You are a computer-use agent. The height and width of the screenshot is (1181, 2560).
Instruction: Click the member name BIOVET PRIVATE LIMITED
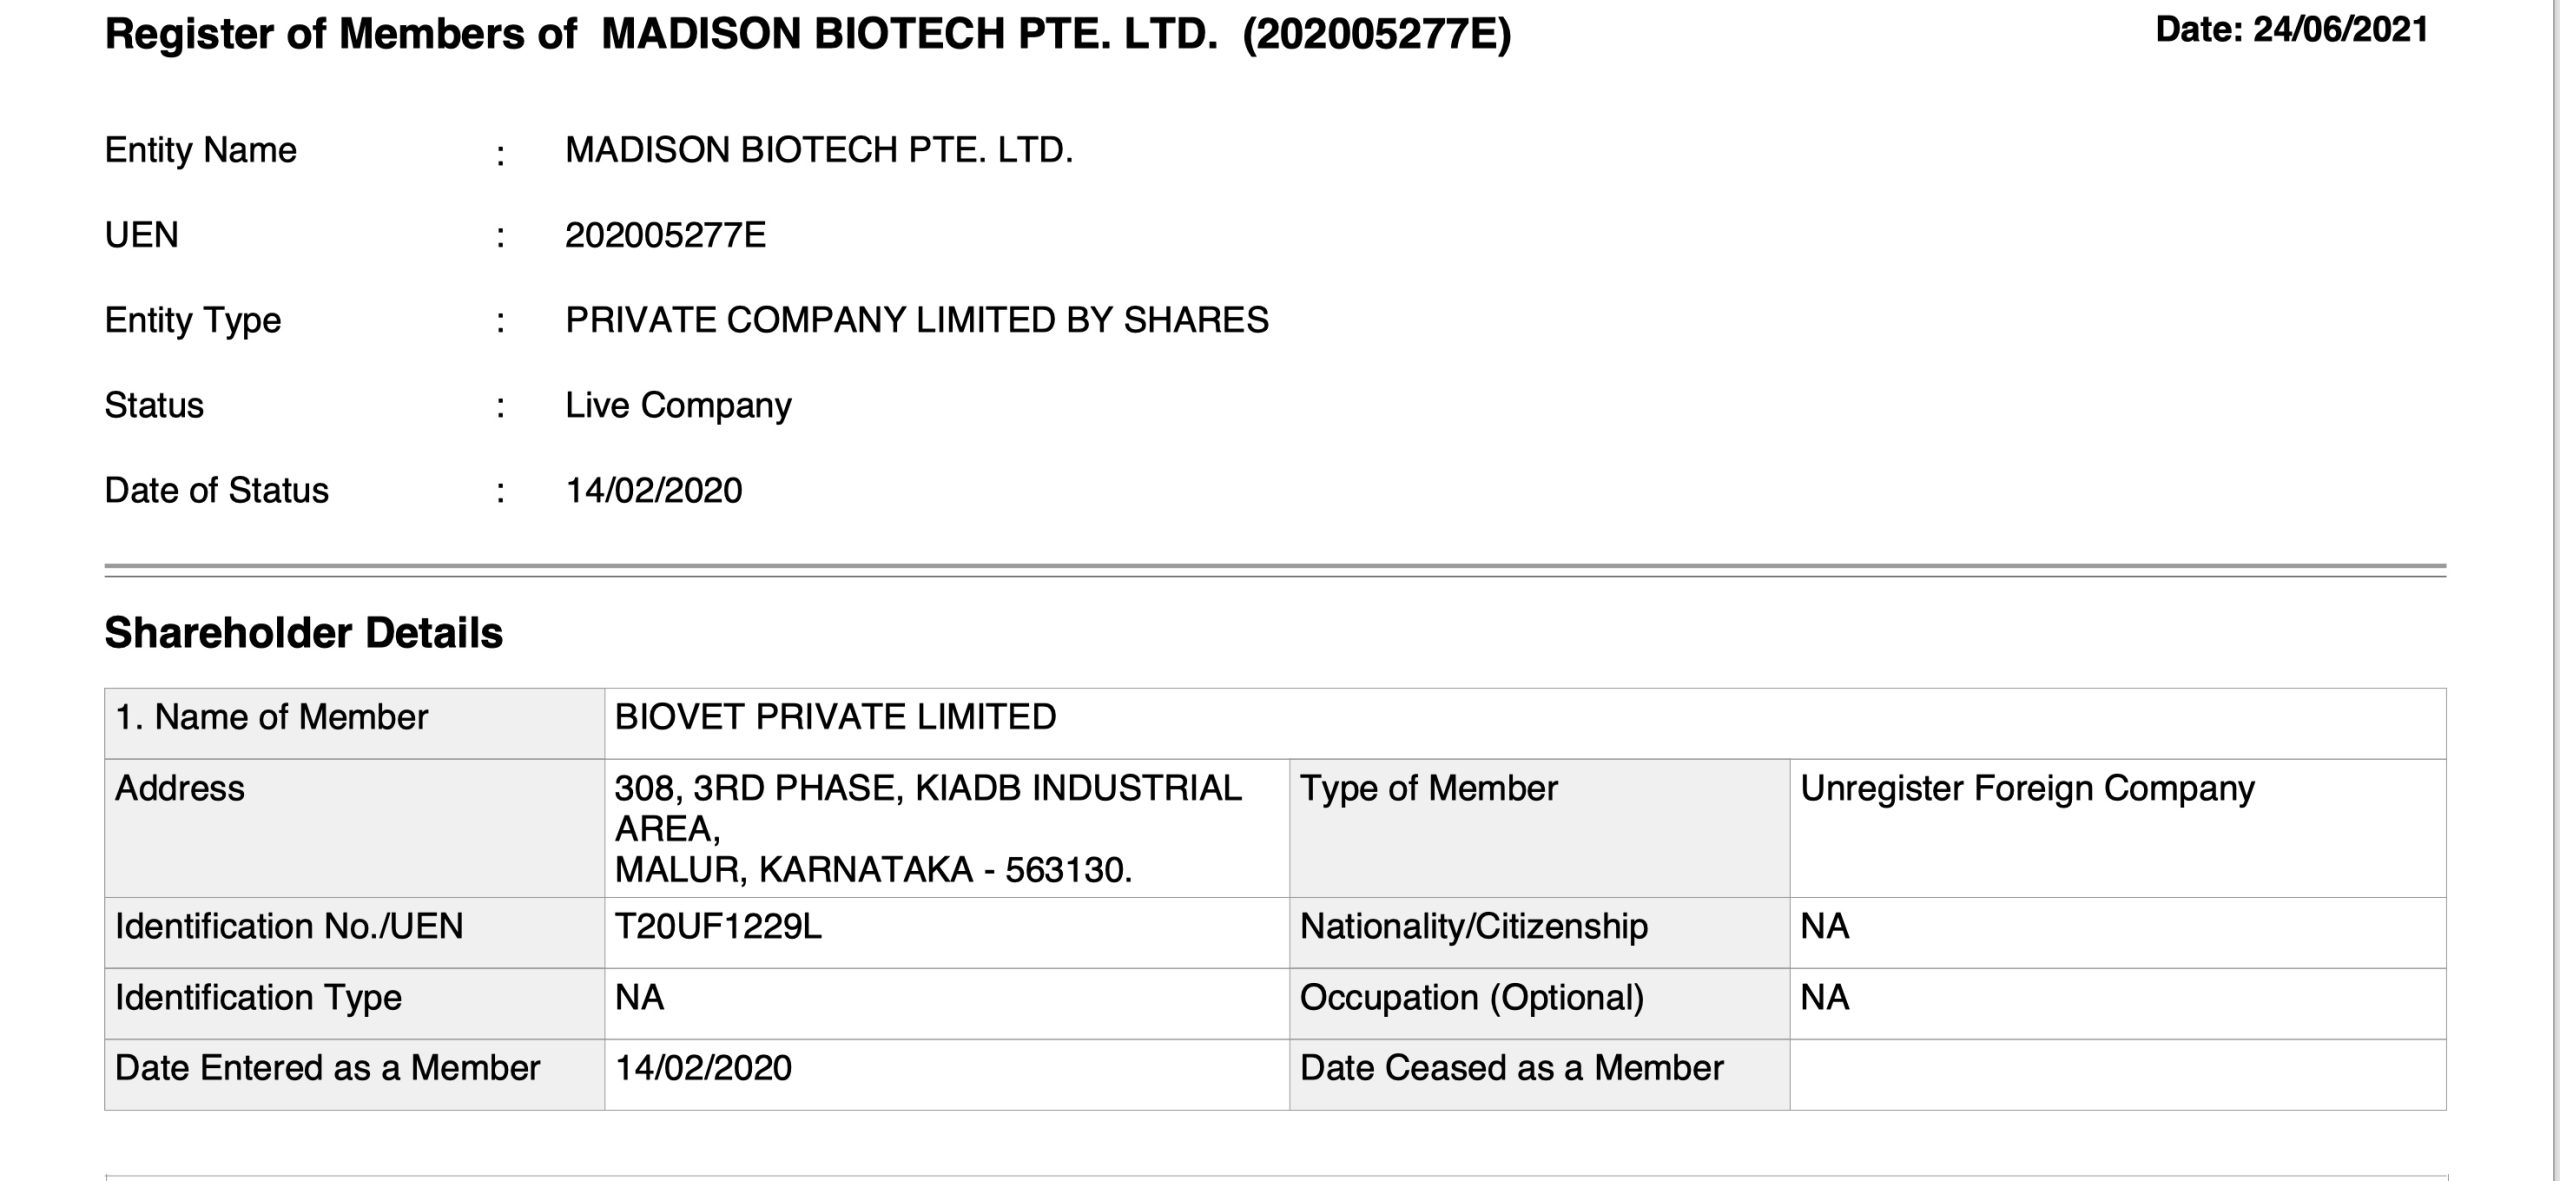[x=835, y=717]
